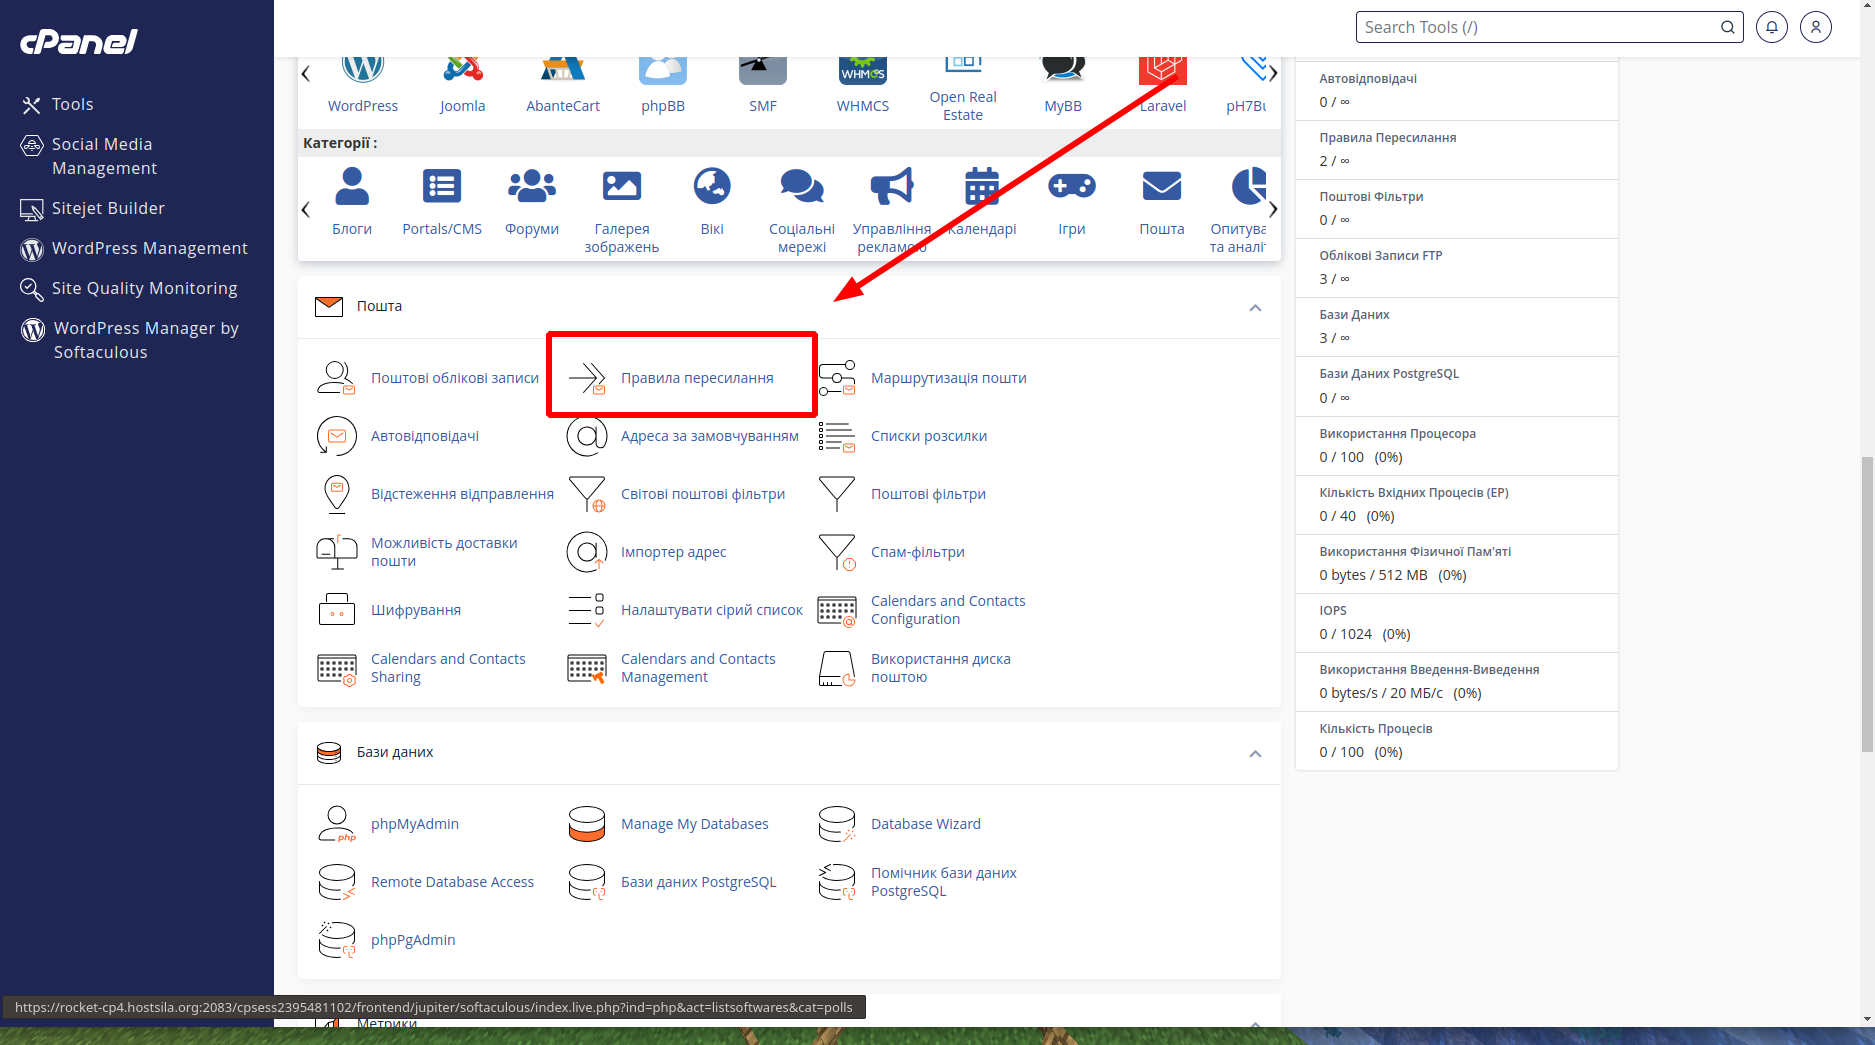The height and width of the screenshot is (1045, 1875).
Task: Select the Форуми category icon
Action: 532,186
